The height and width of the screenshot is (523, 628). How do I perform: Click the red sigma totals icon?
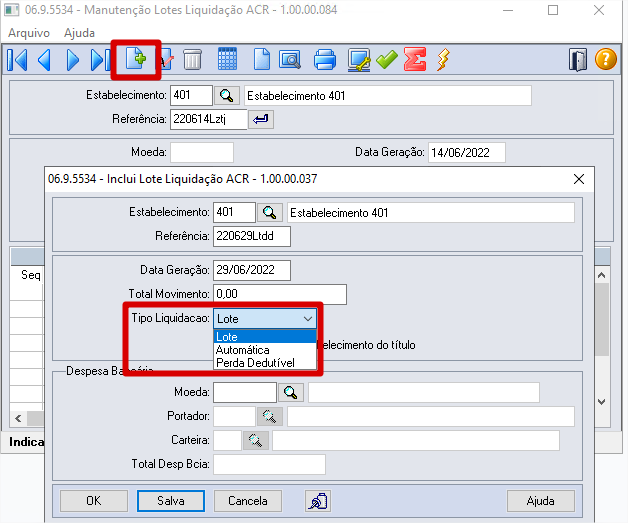(x=415, y=59)
